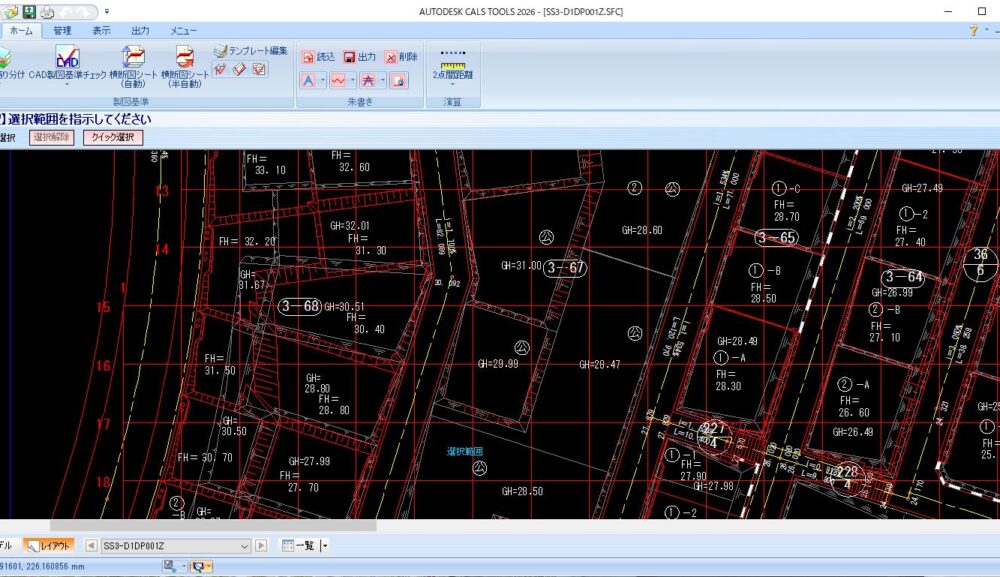
Task: Click the CAD製図基準チェック icon
Action: point(67,58)
